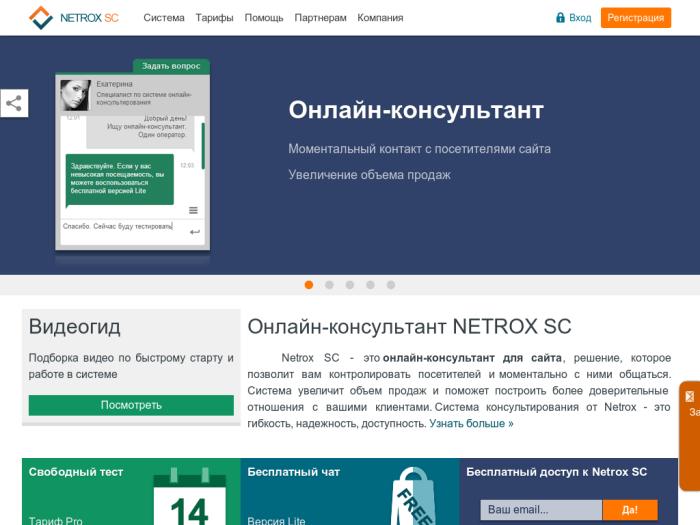Open the Компания menu item
The height and width of the screenshot is (525, 700).
point(380,18)
